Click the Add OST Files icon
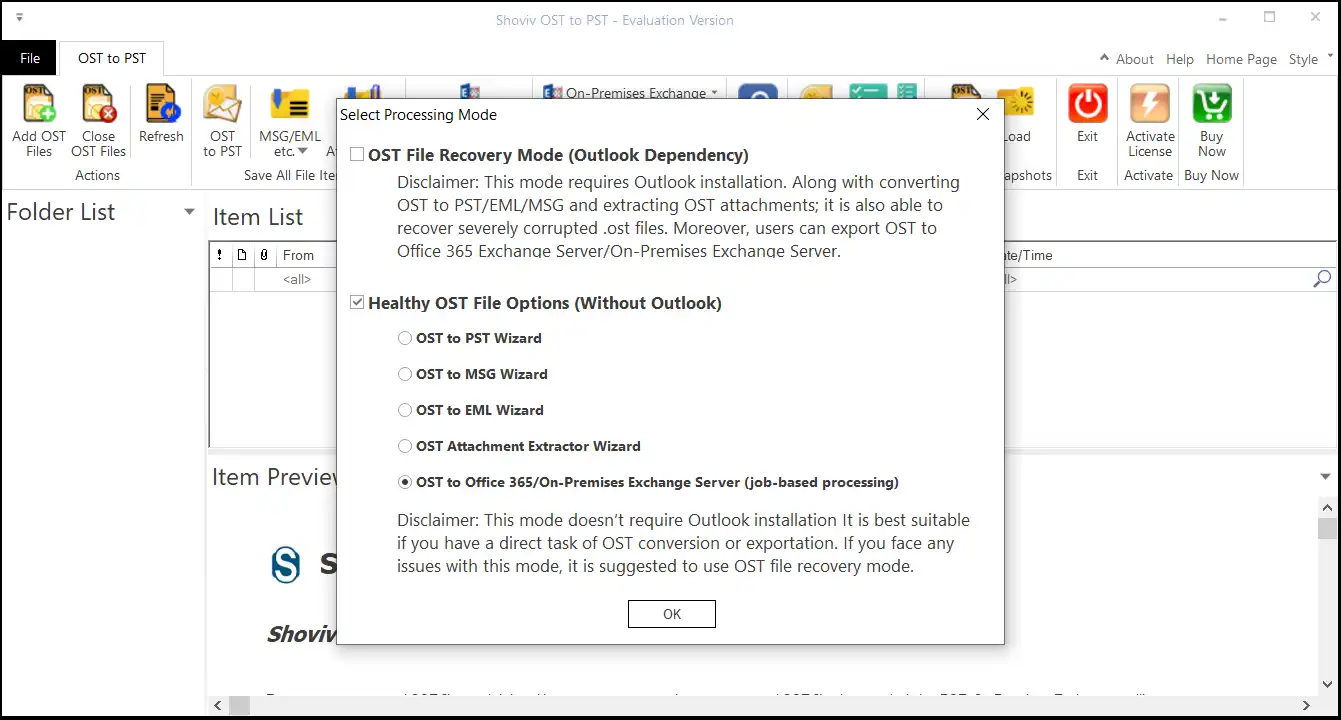Screen dimensions: 1341x720 39,104
